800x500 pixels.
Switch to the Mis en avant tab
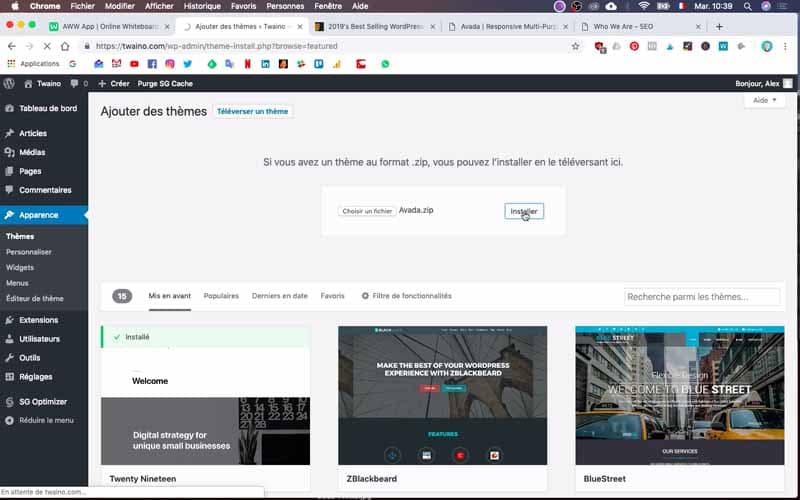tap(169, 296)
